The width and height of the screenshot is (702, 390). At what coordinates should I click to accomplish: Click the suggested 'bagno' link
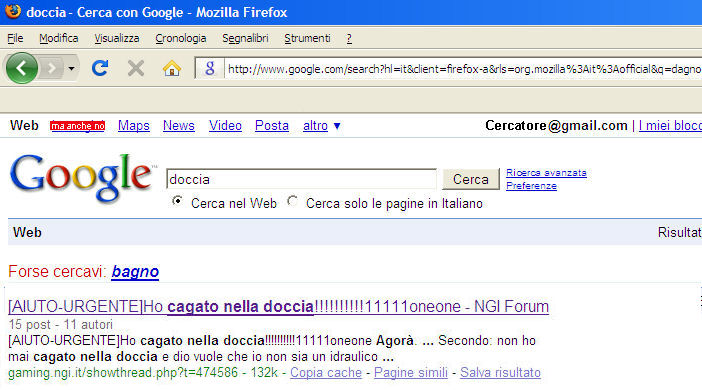[x=135, y=271]
